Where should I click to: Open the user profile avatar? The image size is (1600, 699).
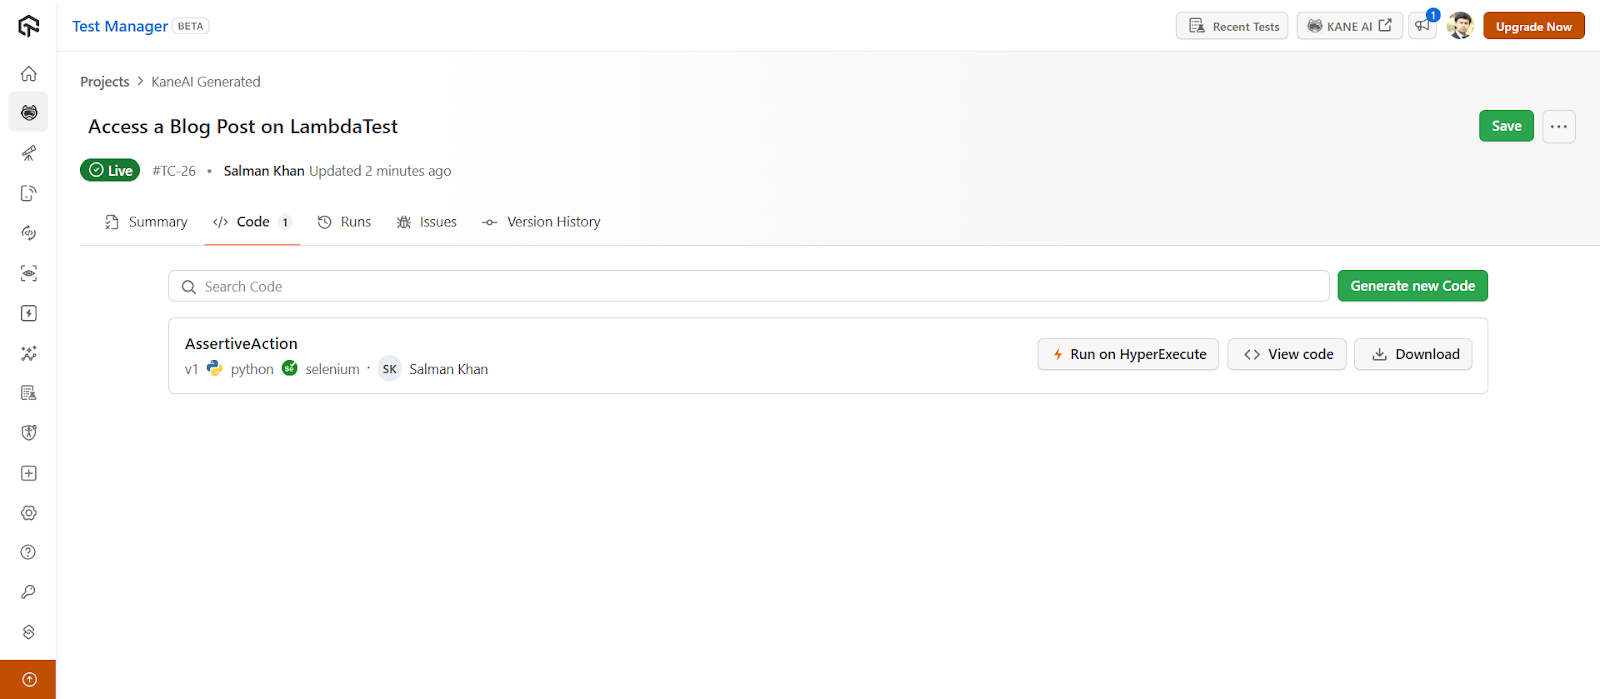[1460, 26]
